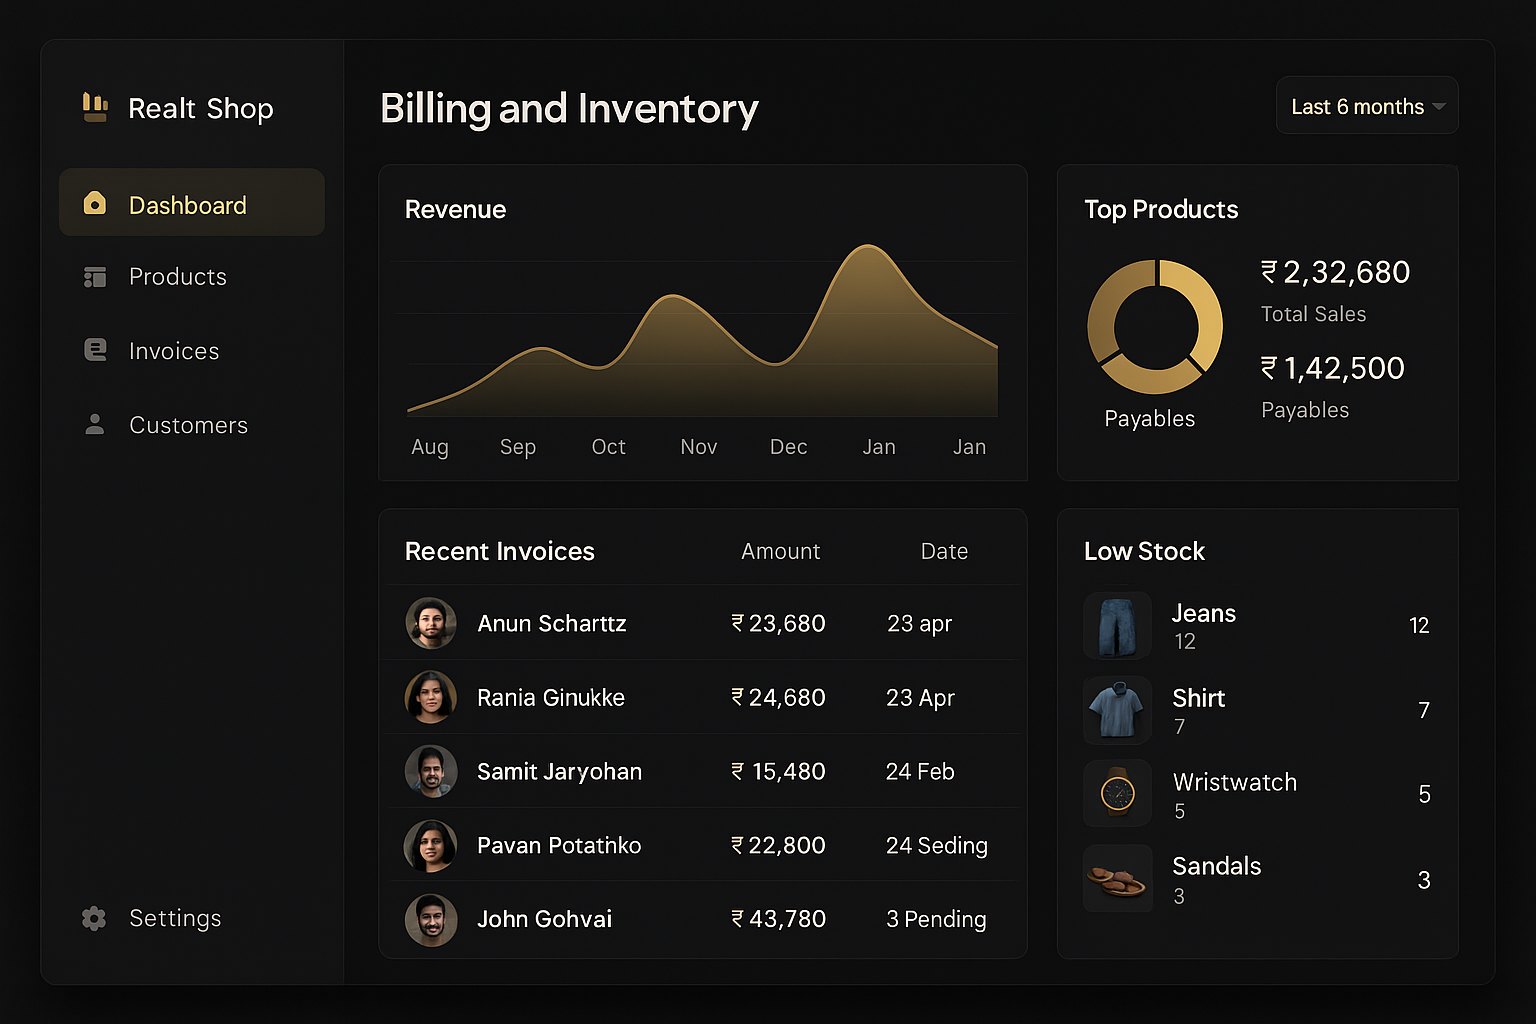This screenshot has height=1024, width=1536.
Task: Click the Wristwatch low stock label
Action: pyautogui.click(x=1235, y=782)
